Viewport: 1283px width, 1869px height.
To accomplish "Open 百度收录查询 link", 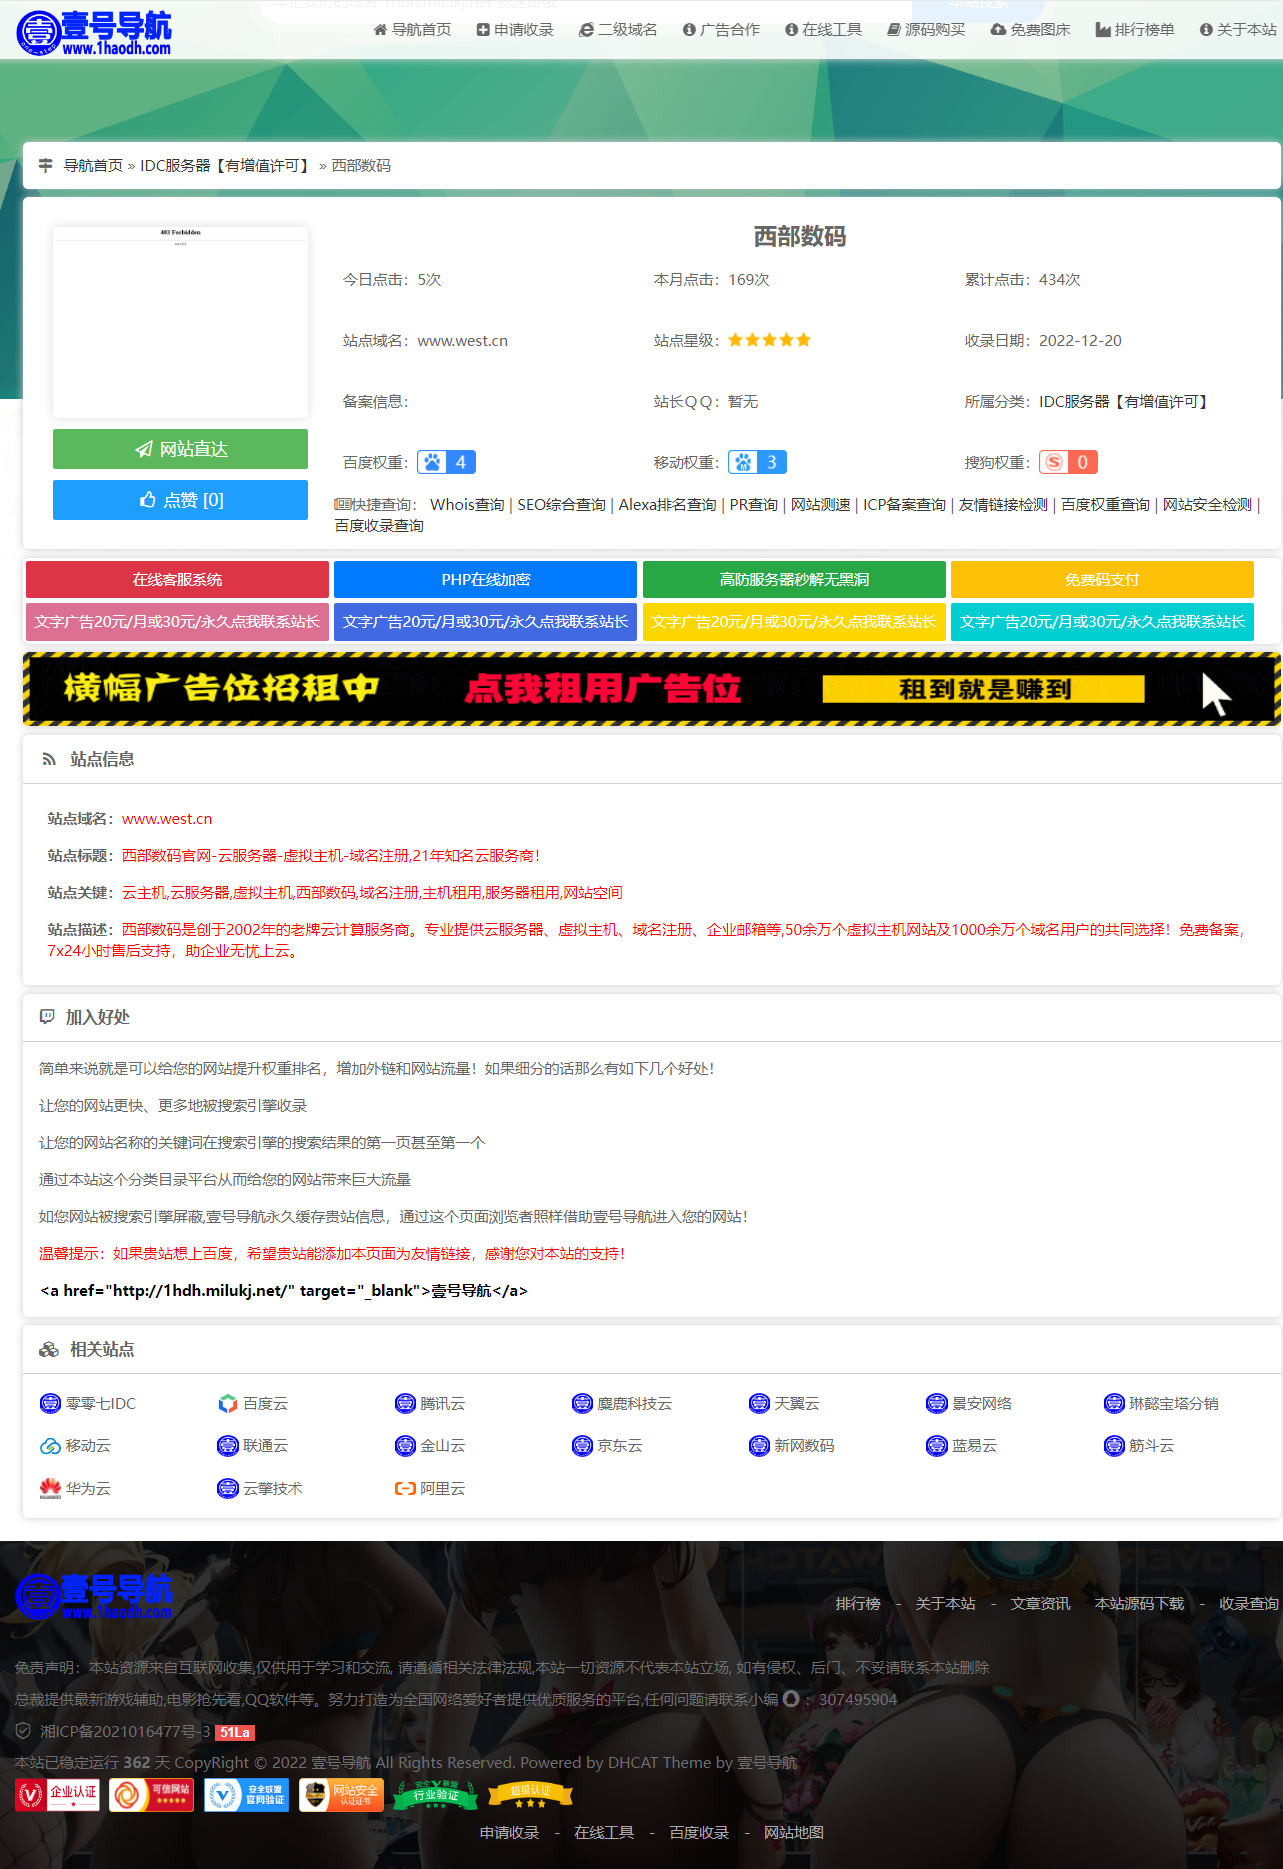I will (x=379, y=526).
